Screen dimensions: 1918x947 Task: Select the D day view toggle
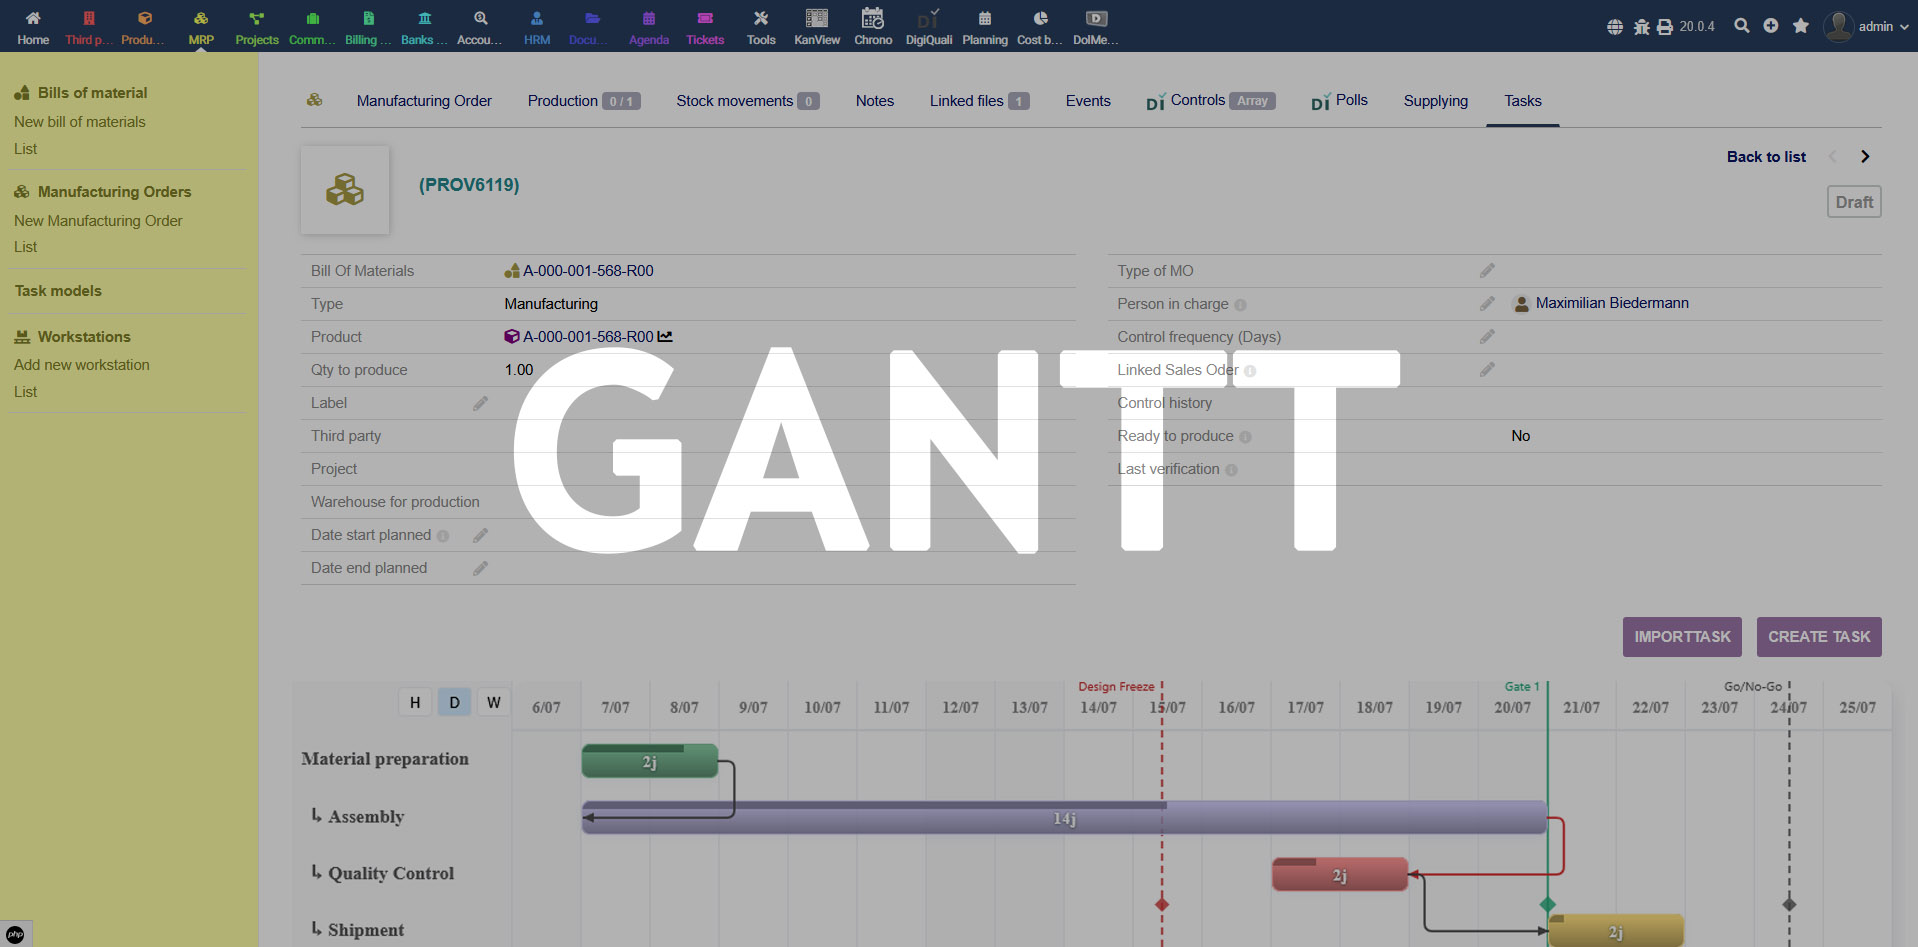(454, 702)
